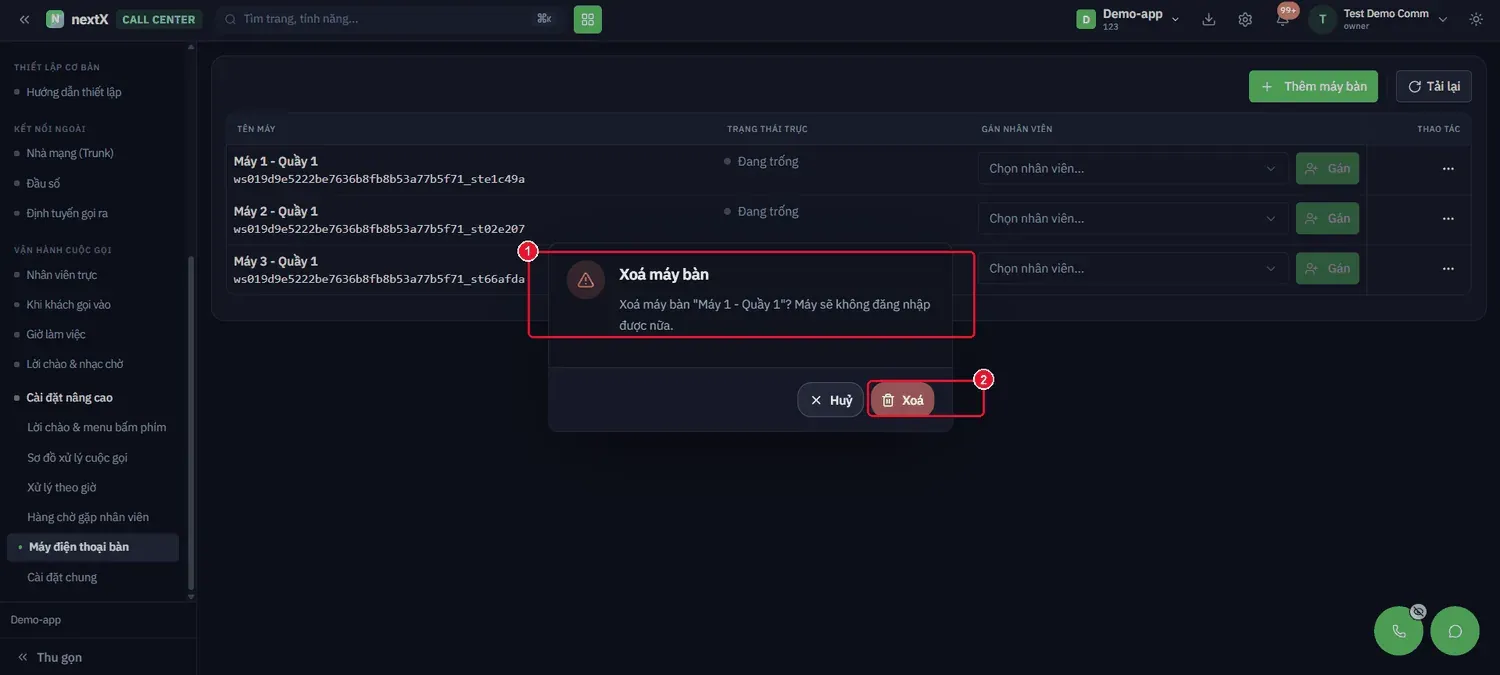Cancel dialog with Huỷ button
This screenshot has height=675, width=1500.
point(830,400)
